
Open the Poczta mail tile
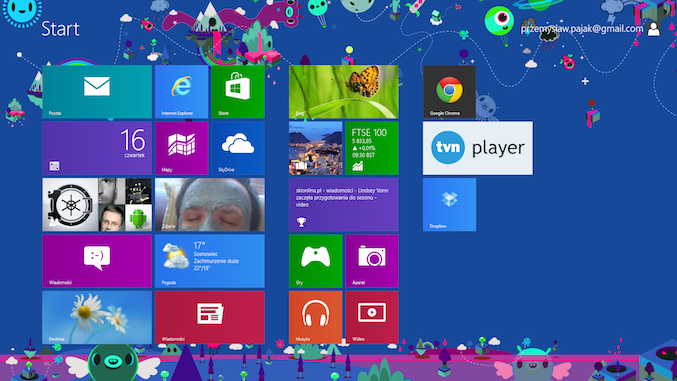[97, 92]
